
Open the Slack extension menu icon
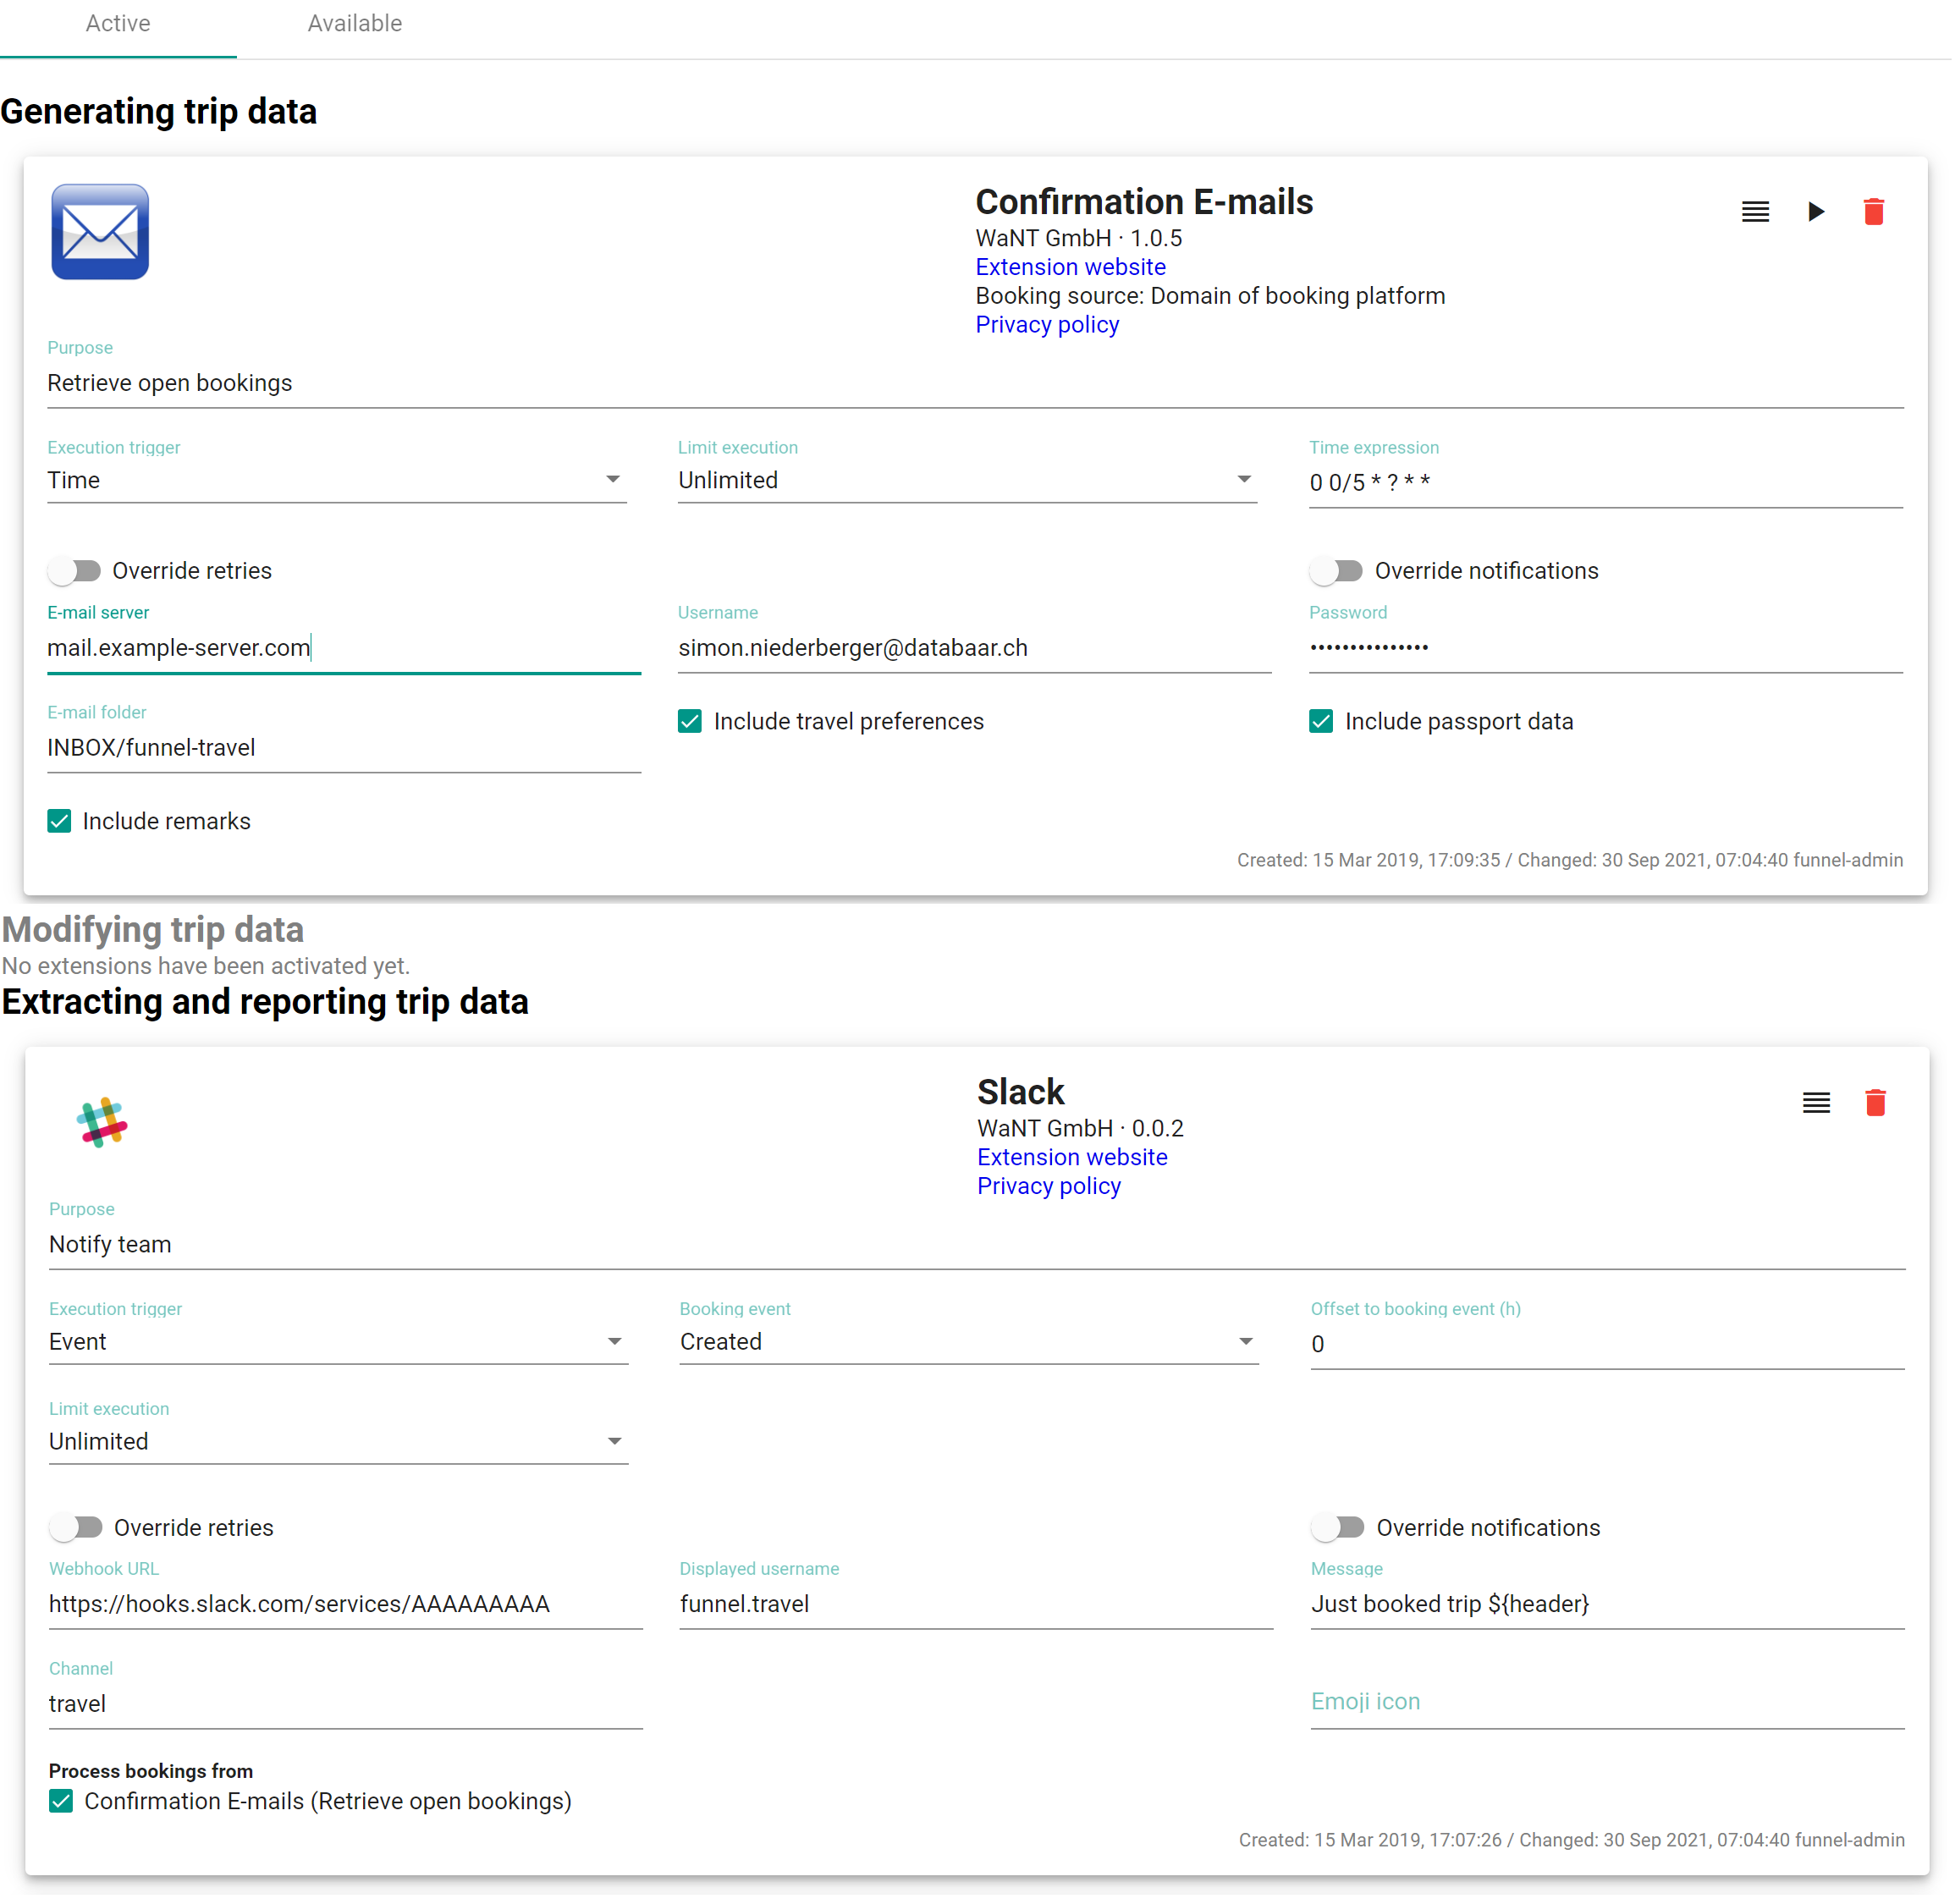(1818, 1104)
